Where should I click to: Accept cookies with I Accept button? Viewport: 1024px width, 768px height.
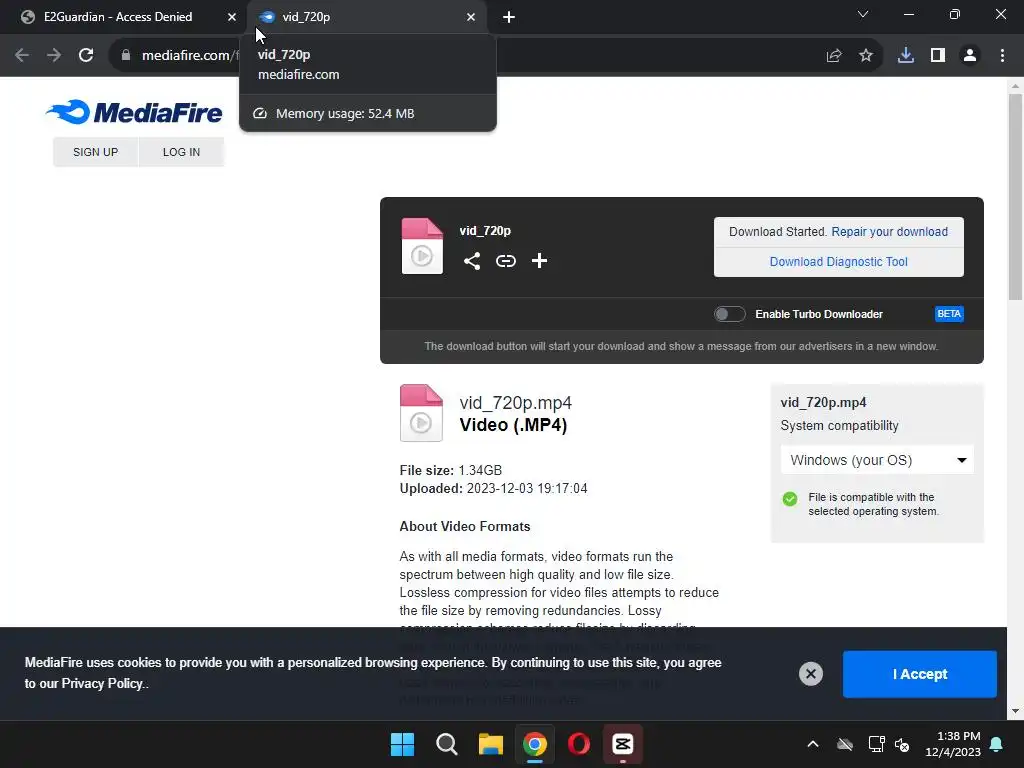920,674
